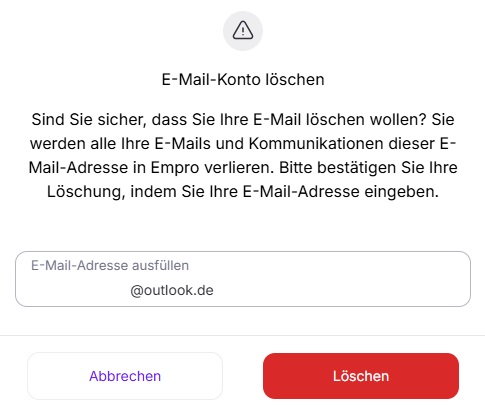The height and width of the screenshot is (406, 485).
Task: Place cursor before @outlook.de in the email field
Action: (x=130, y=290)
